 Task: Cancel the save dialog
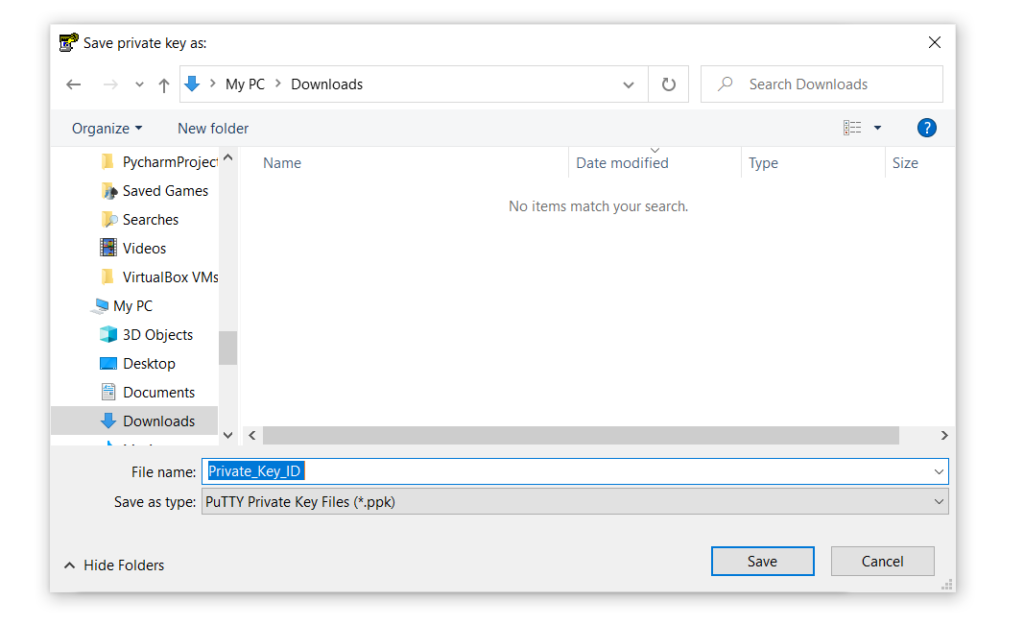click(882, 561)
